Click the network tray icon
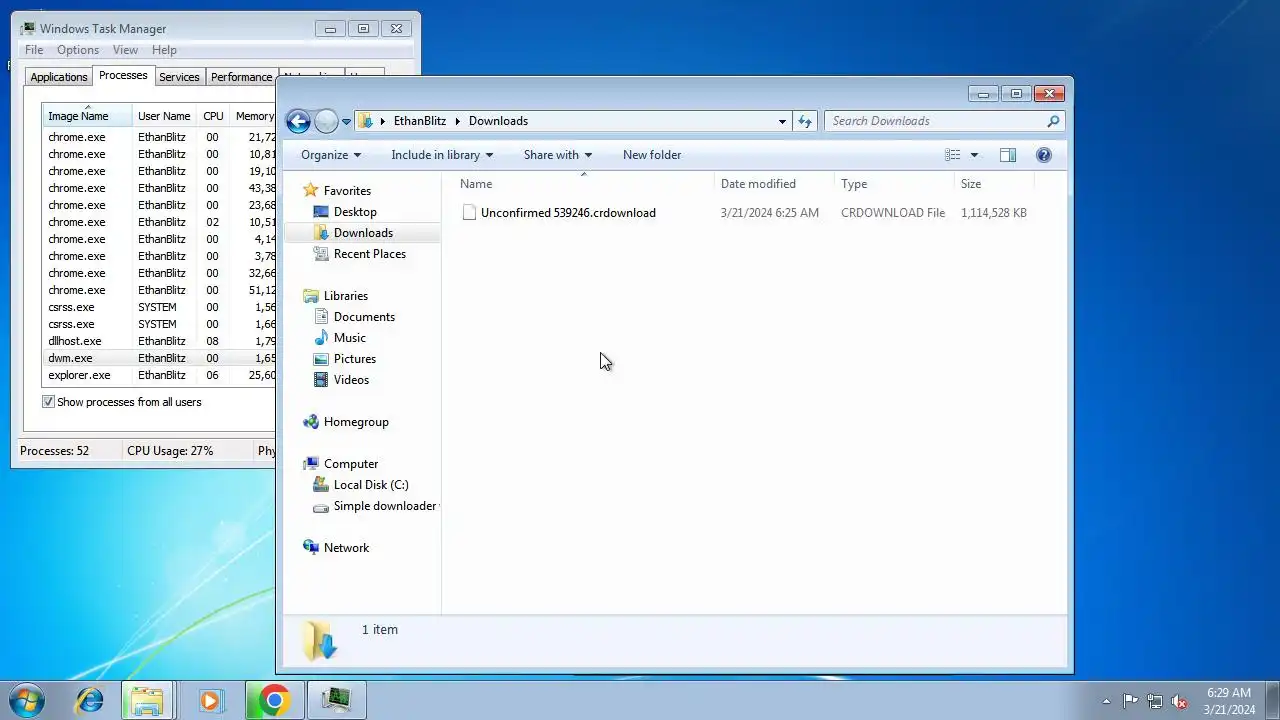This screenshot has width=1280, height=720. coord(1155,701)
